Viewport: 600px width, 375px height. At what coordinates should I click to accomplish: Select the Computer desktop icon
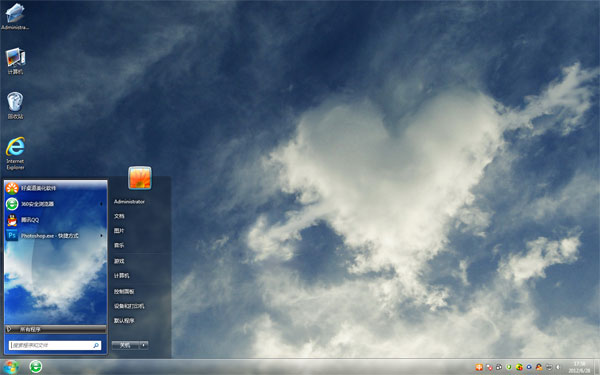coord(15,60)
